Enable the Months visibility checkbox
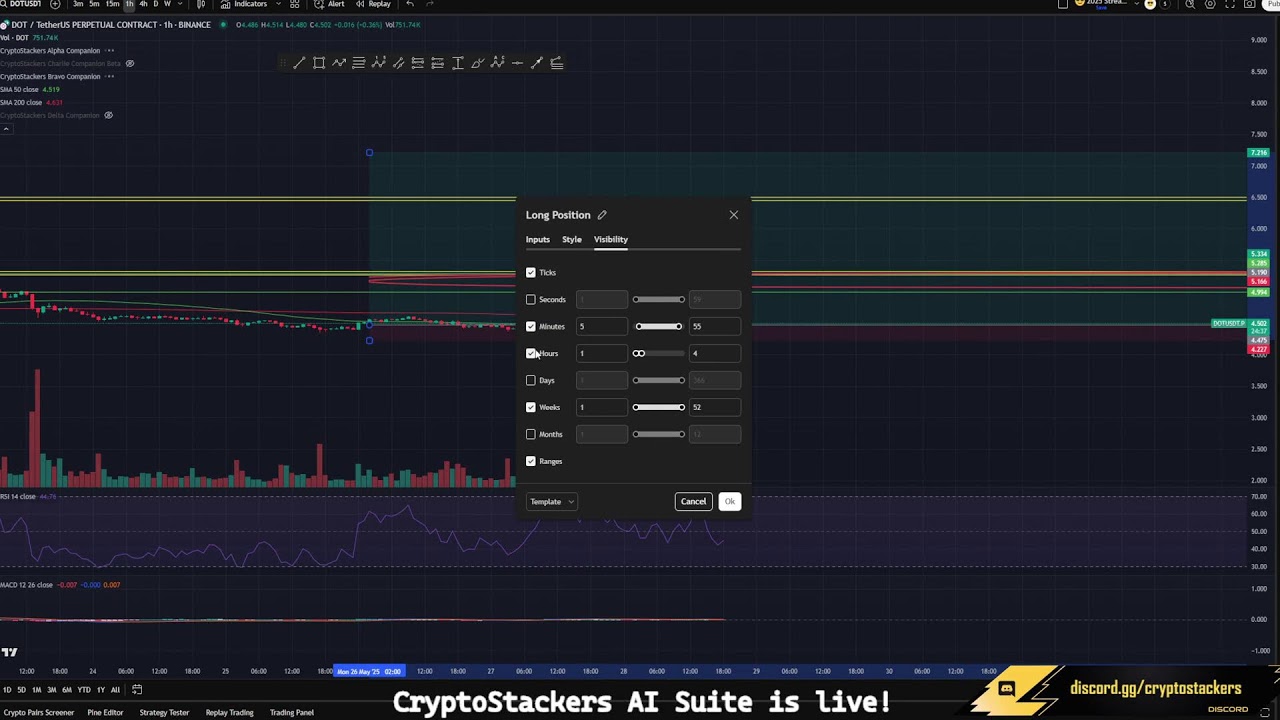 pos(531,434)
